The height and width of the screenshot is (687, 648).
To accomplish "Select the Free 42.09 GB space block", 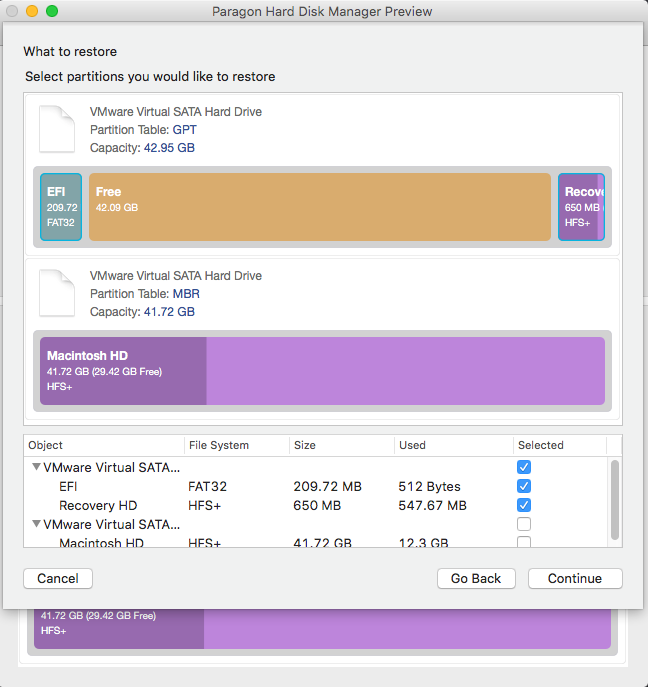I will (320, 207).
